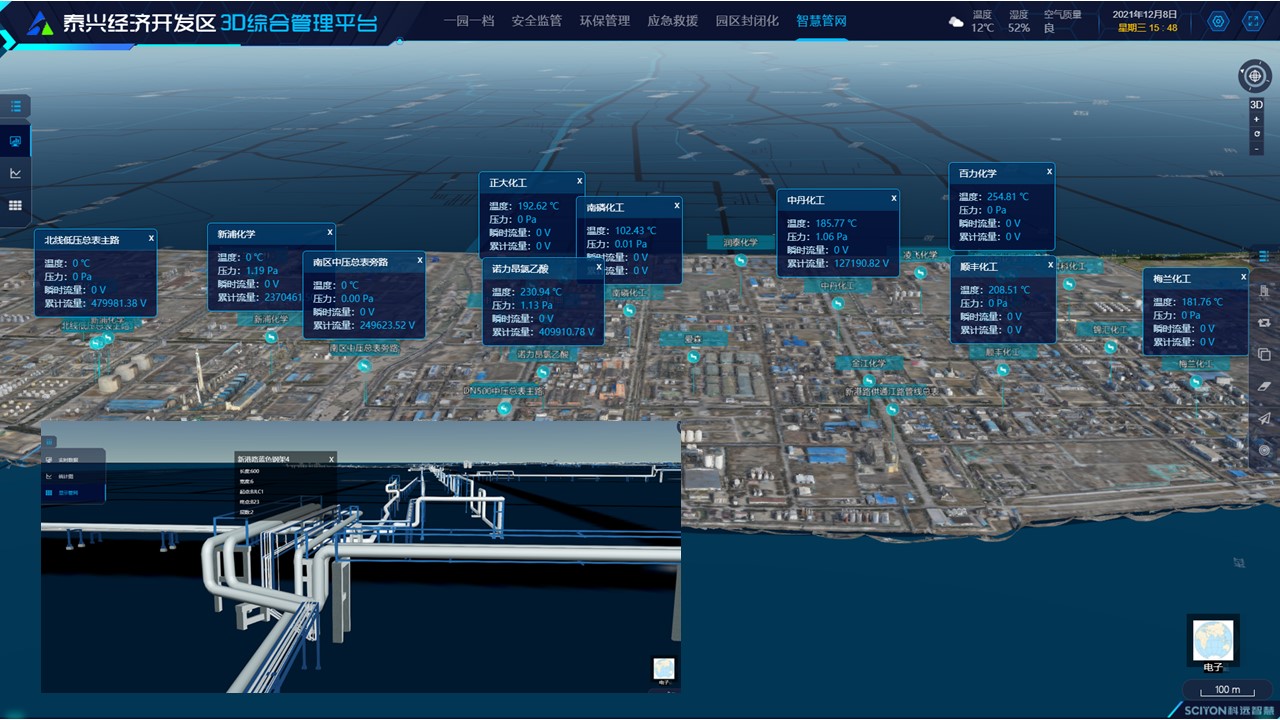1280x720 pixels.
Task: Collapse the left sidebar list menu
Action: [15, 106]
